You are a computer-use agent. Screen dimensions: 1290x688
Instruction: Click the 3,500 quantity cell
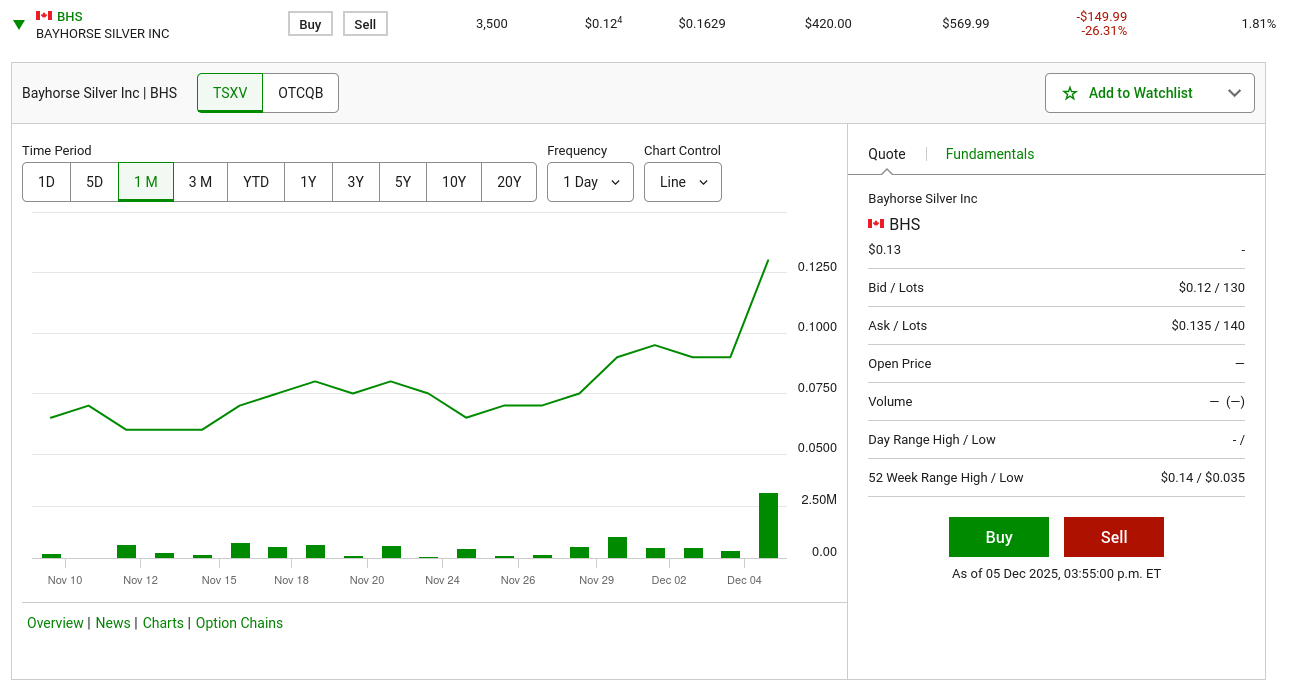click(492, 23)
